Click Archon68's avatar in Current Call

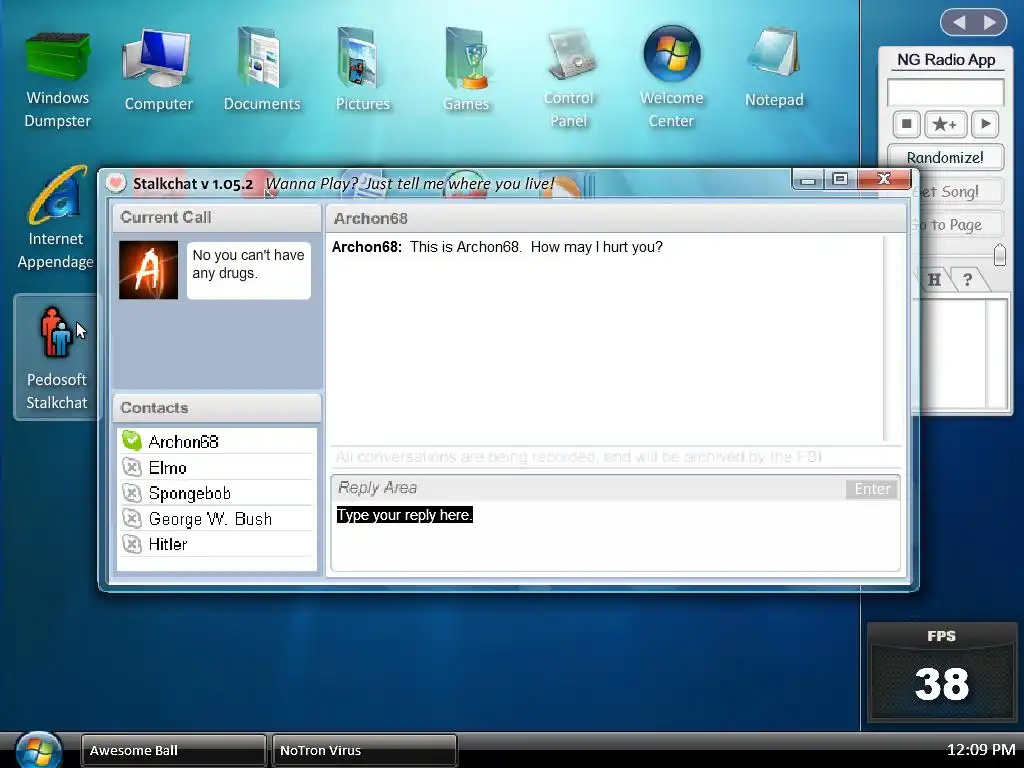(x=148, y=270)
